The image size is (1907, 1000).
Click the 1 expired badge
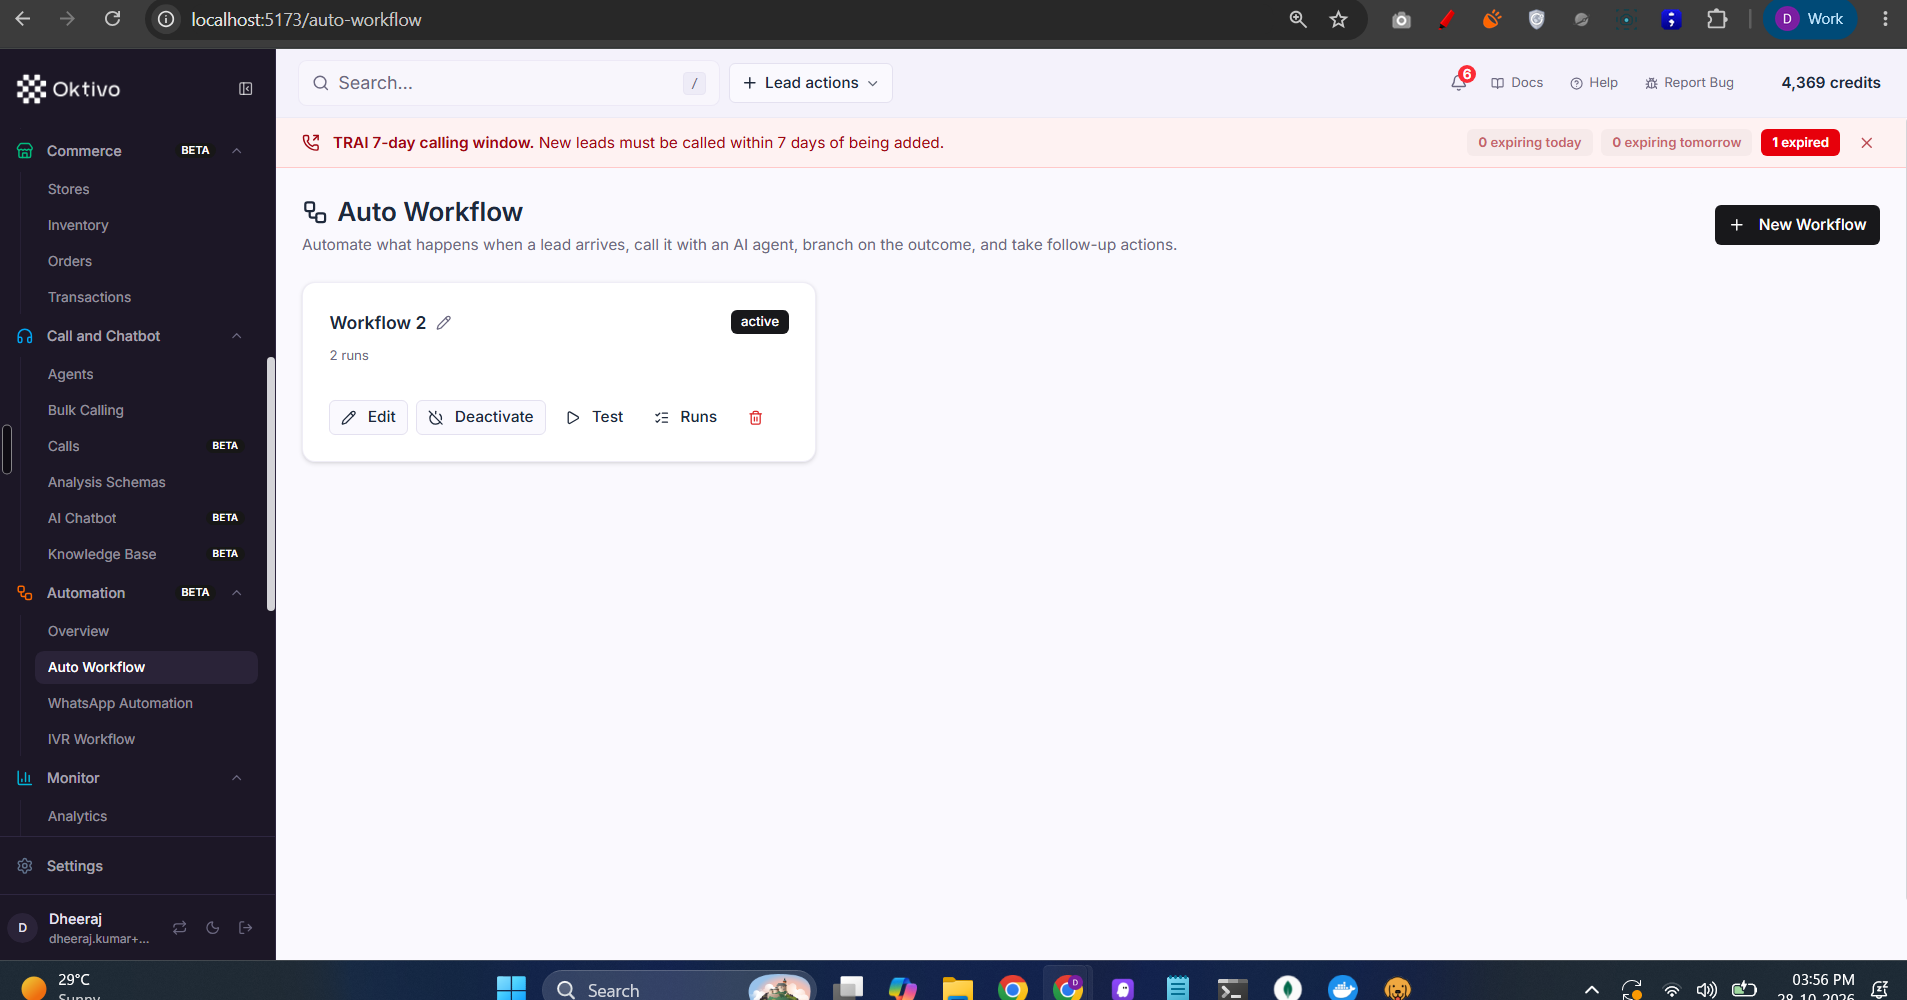tap(1800, 143)
